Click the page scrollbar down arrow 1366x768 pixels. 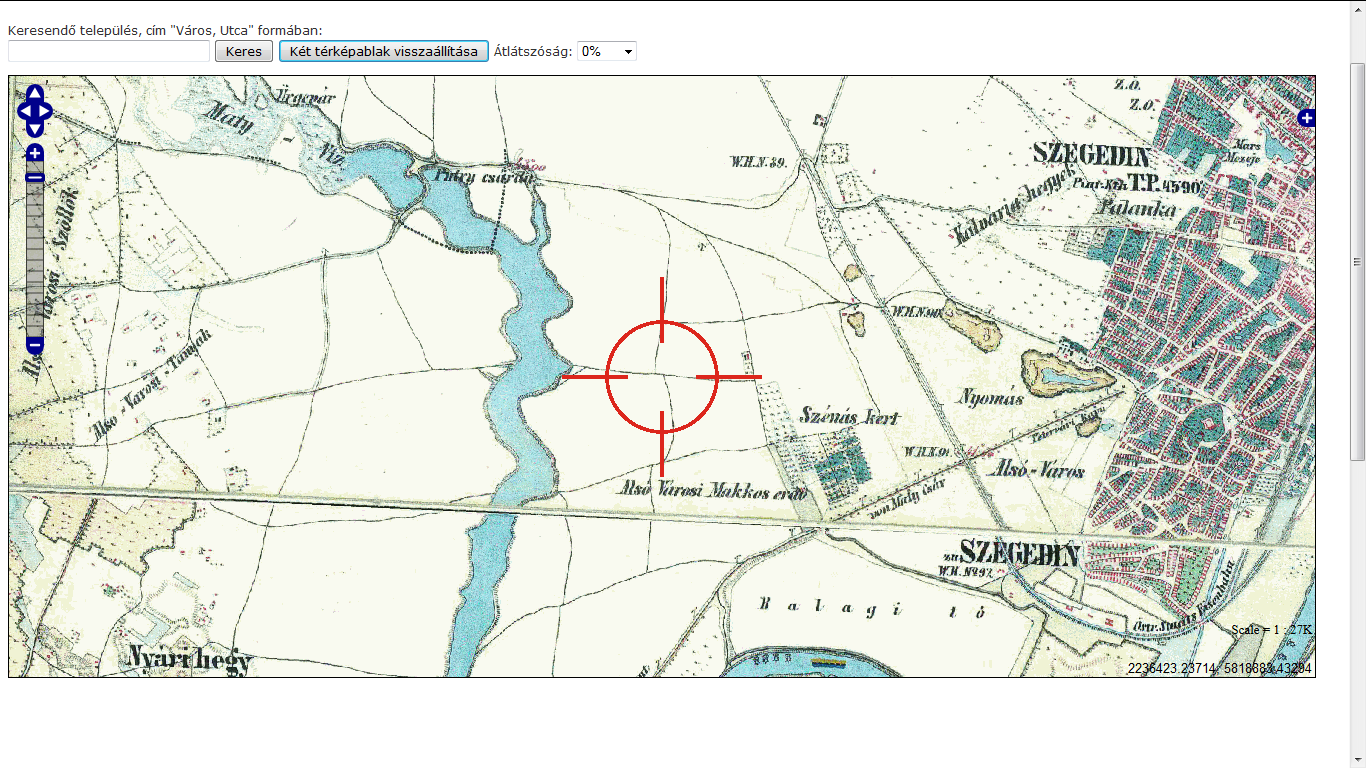1357,759
